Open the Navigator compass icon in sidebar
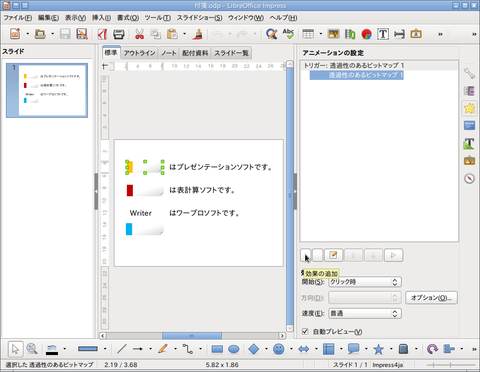Viewport: 480px width, 372px height. pos(469,179)
